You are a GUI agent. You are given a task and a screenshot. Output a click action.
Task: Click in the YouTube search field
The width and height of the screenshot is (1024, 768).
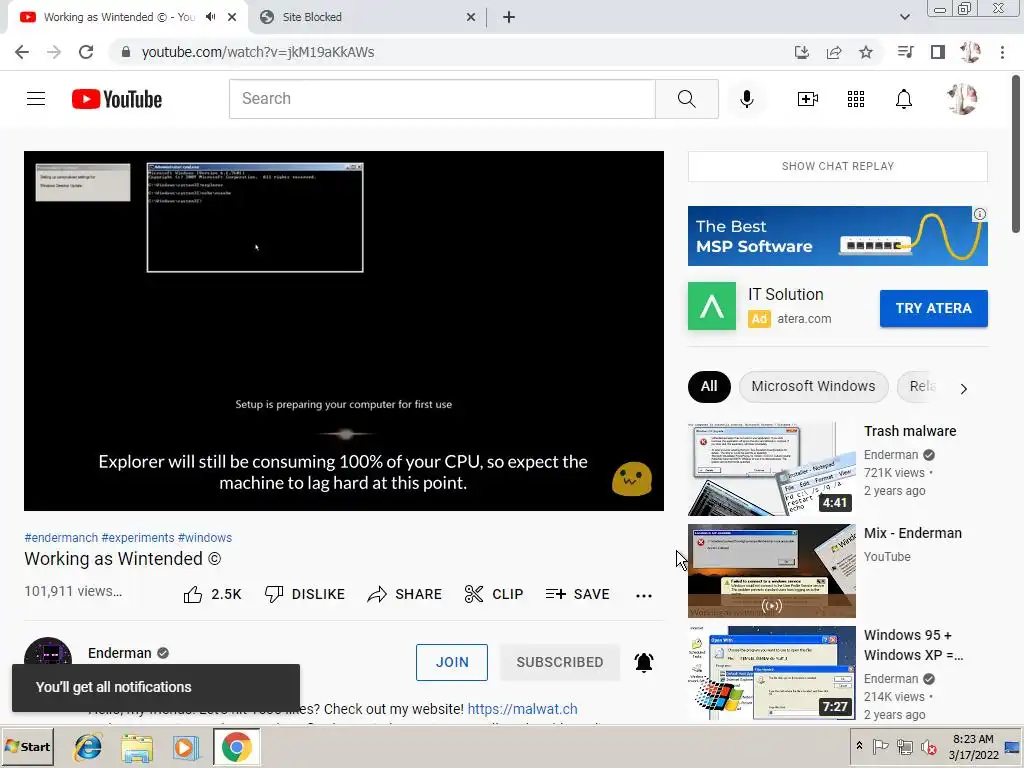(x=442, y=99)
